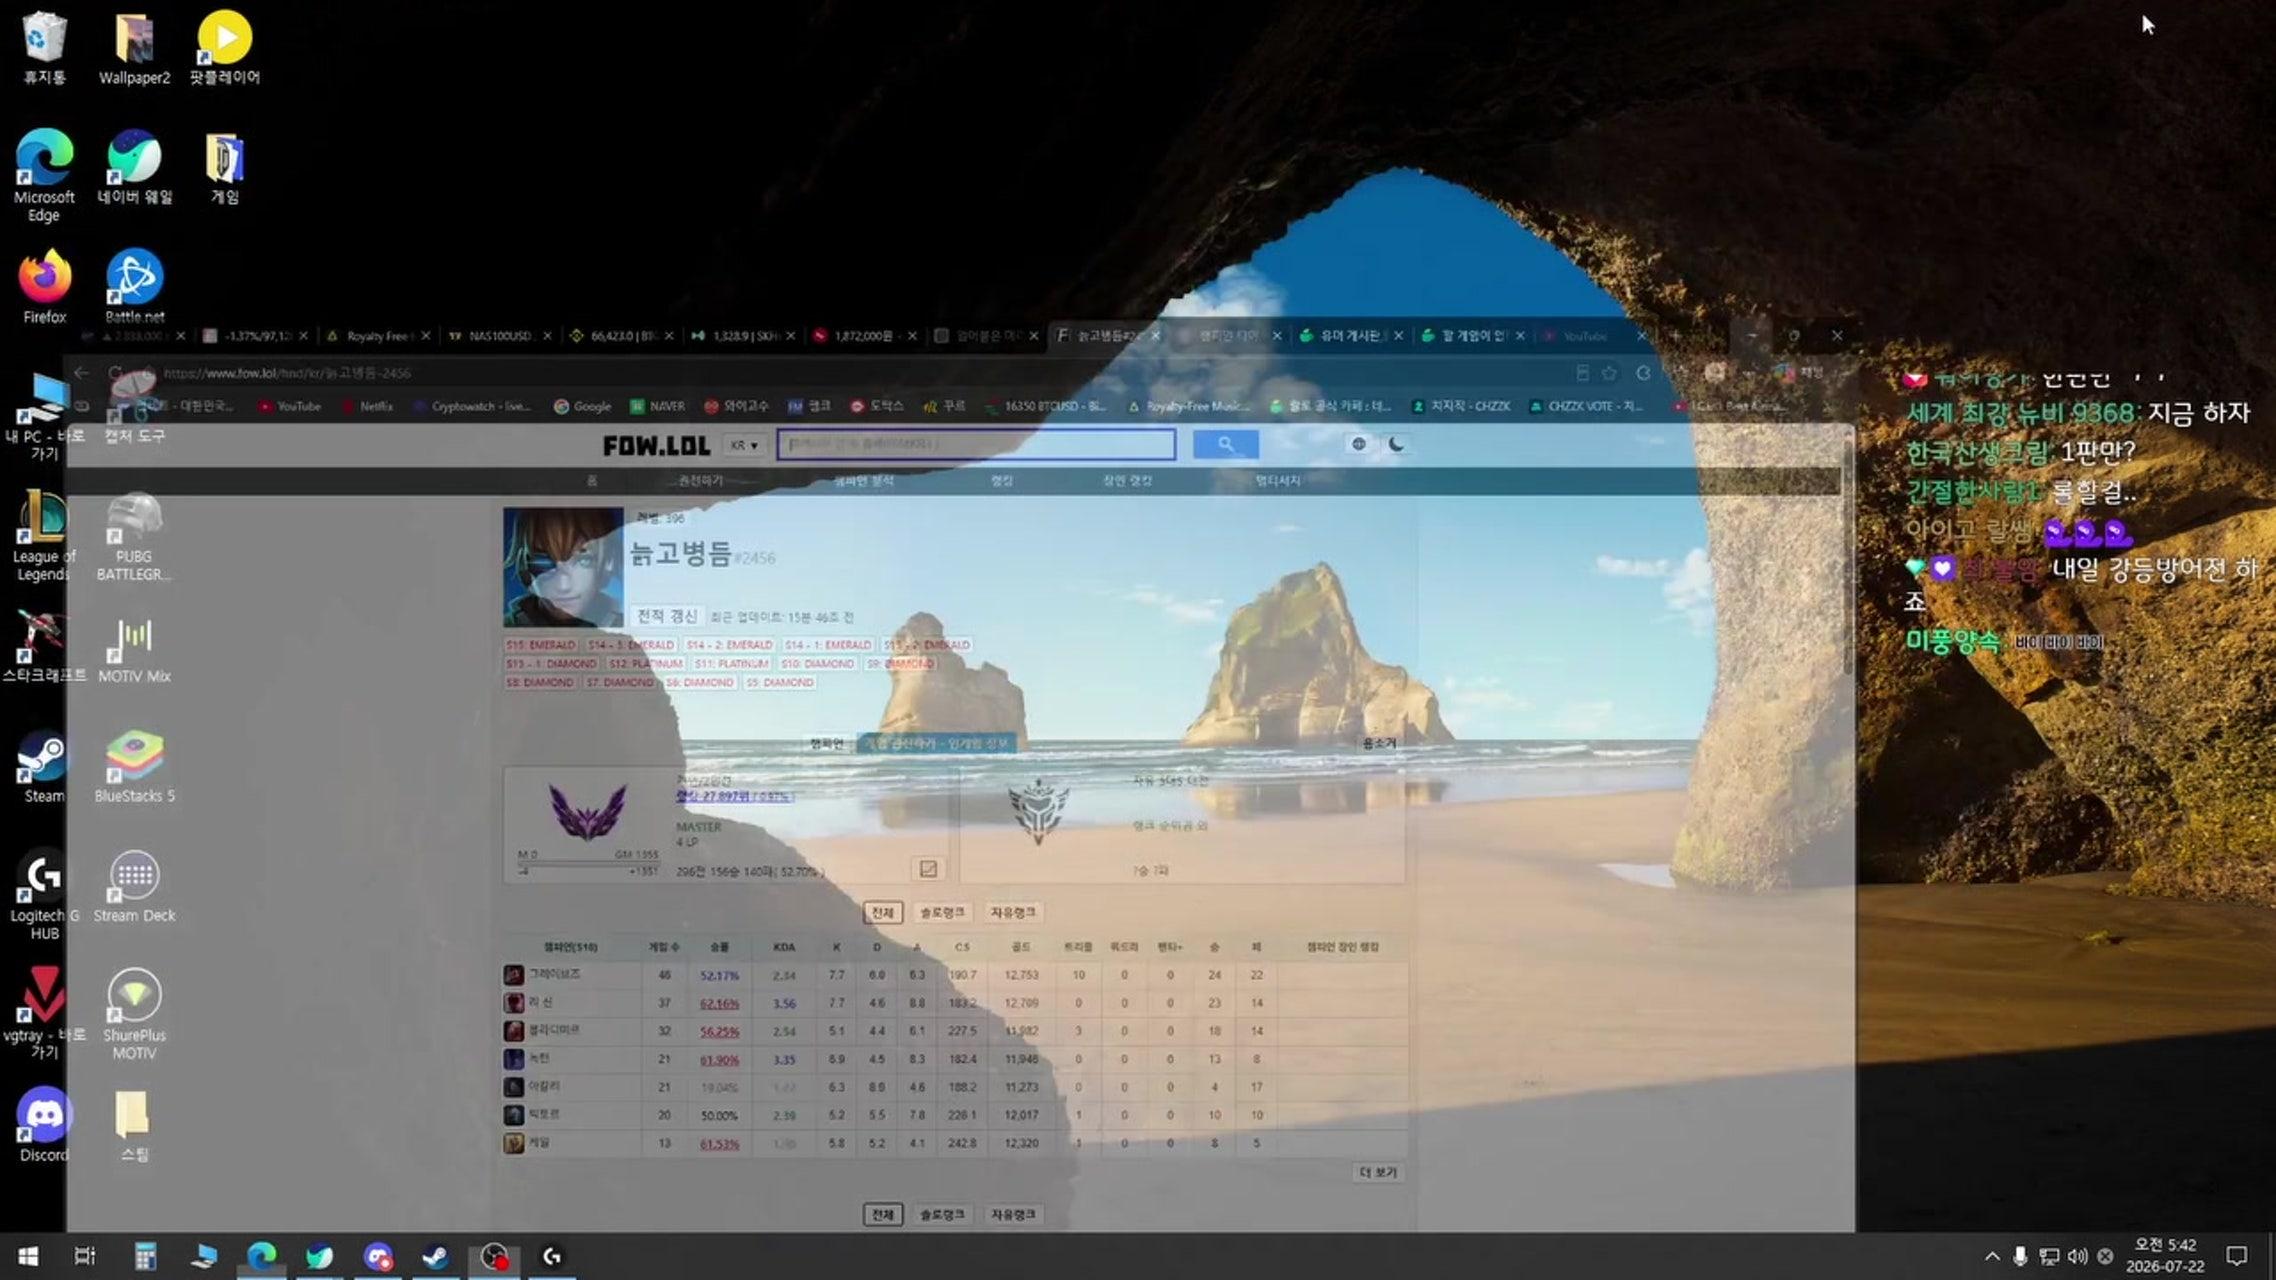This screenshot has height=1280, width=2276.
Task: Select the 자유랭크 filter above the champion table
Action: (x=1012, y=912)
